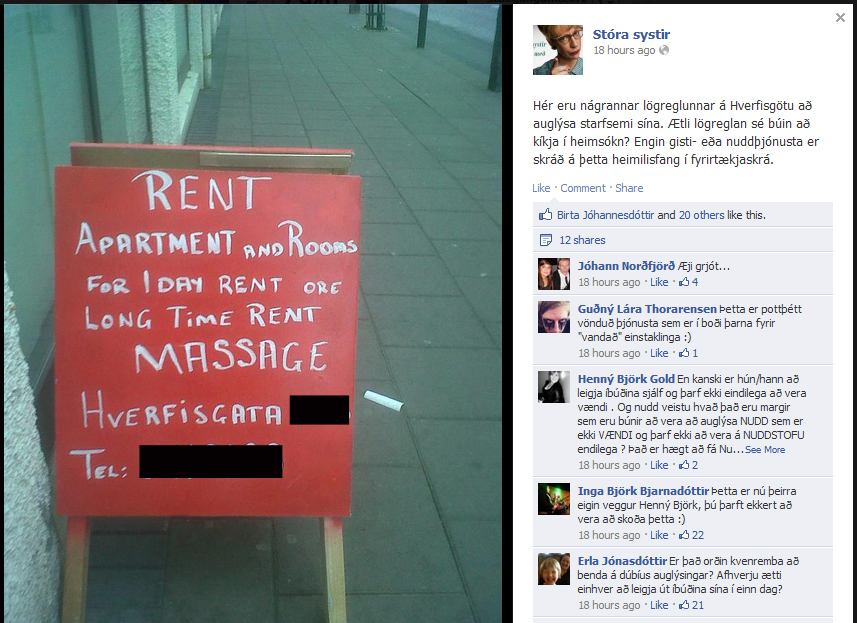Viewport: 857px width, 623px height.
Task: Open the Stóra systir page link
Action: 631,34
